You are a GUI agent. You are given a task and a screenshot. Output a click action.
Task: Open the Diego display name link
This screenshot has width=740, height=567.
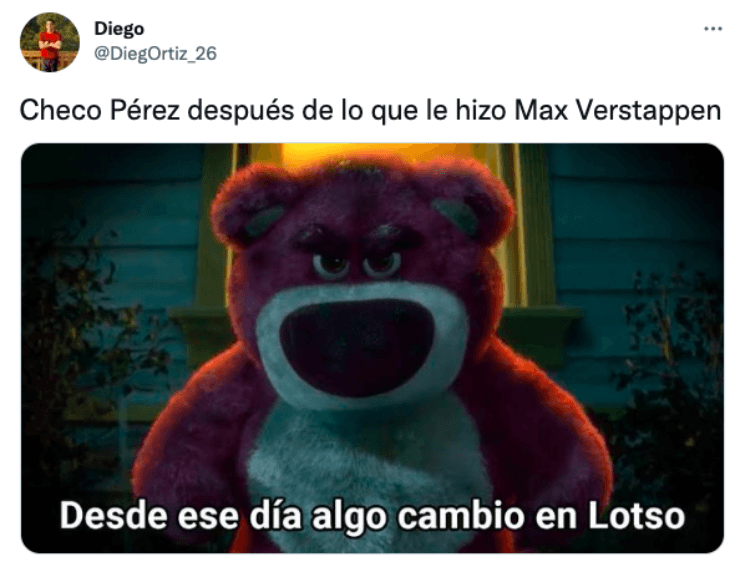coord(119,29)
